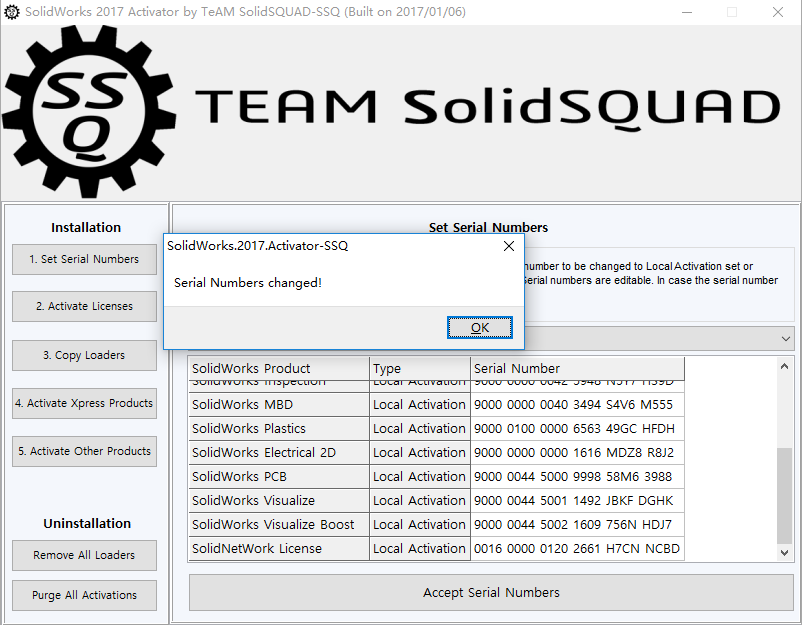Click the "Uninstallation" heading in the left panel
The image size is (802, 625).
[87, 523]
